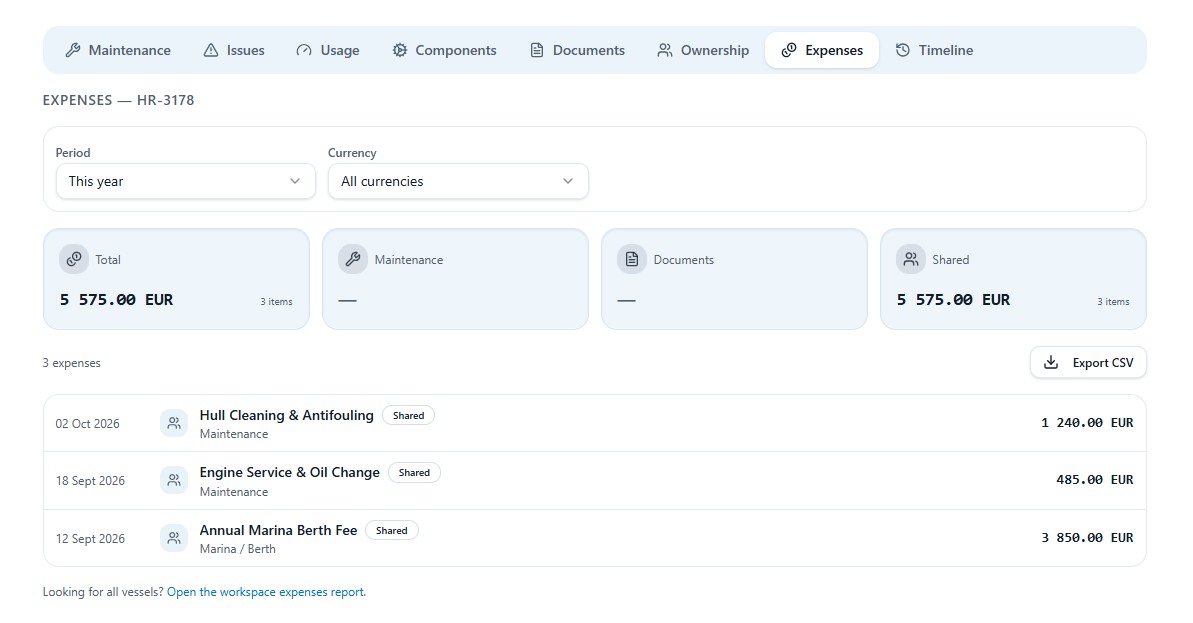Click the gauge icon in Usage tab

click(x=304, y=50)
